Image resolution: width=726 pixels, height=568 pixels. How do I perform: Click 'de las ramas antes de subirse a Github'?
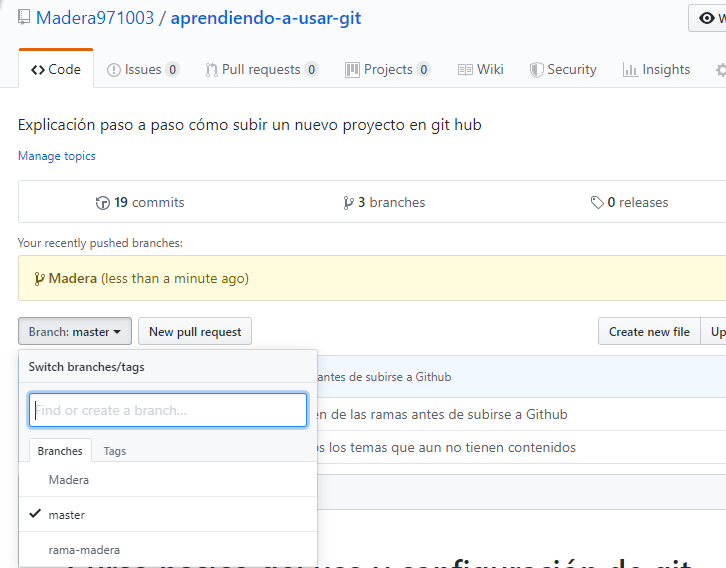449,414
